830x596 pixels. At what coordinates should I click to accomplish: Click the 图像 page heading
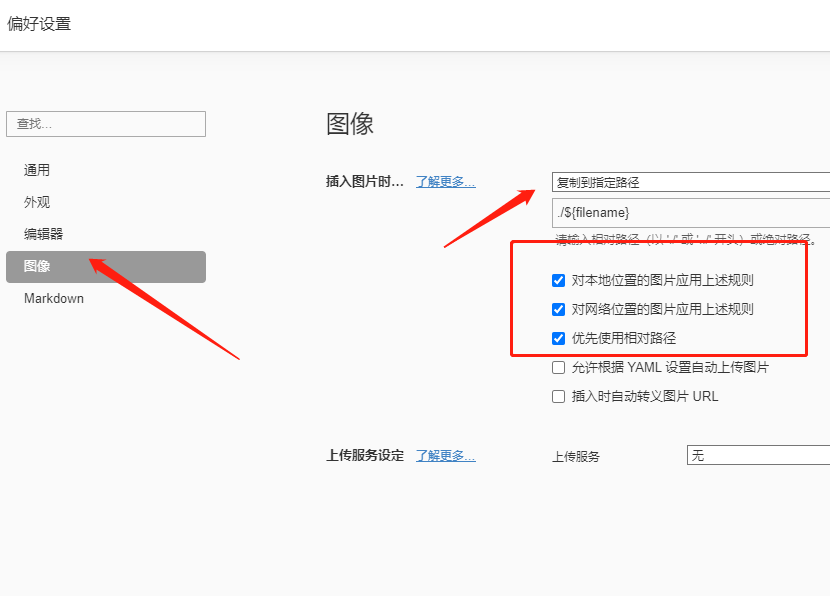pyautogui.click(x=350, y=124)
